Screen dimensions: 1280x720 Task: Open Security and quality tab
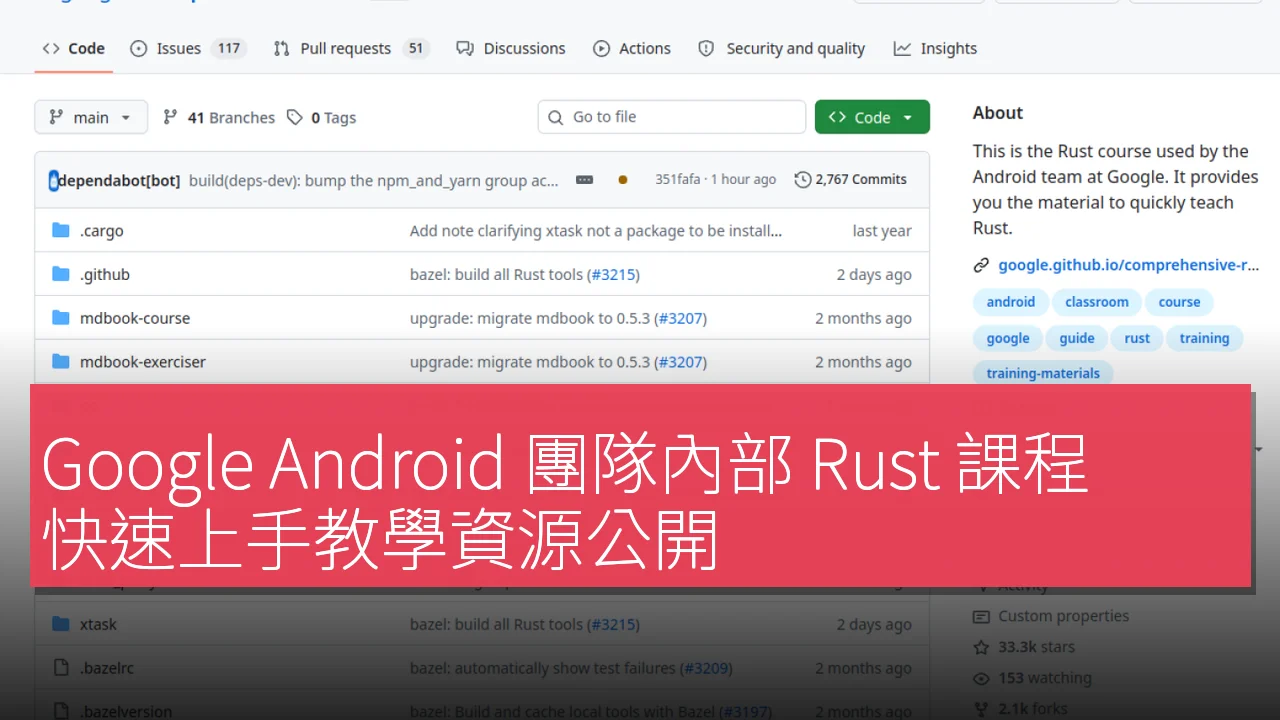click(781, 48)
